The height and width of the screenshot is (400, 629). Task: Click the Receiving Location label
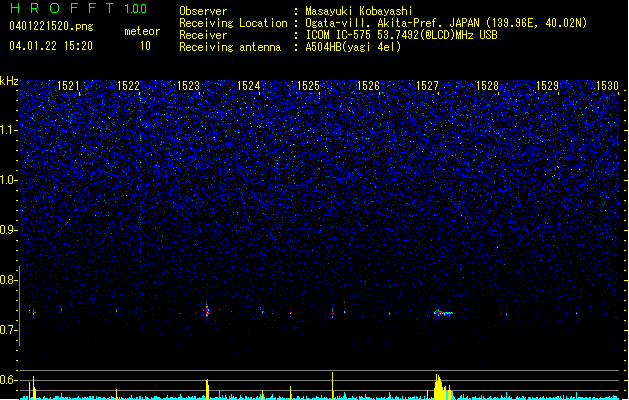pyautogui.click(x=233, y=23)
